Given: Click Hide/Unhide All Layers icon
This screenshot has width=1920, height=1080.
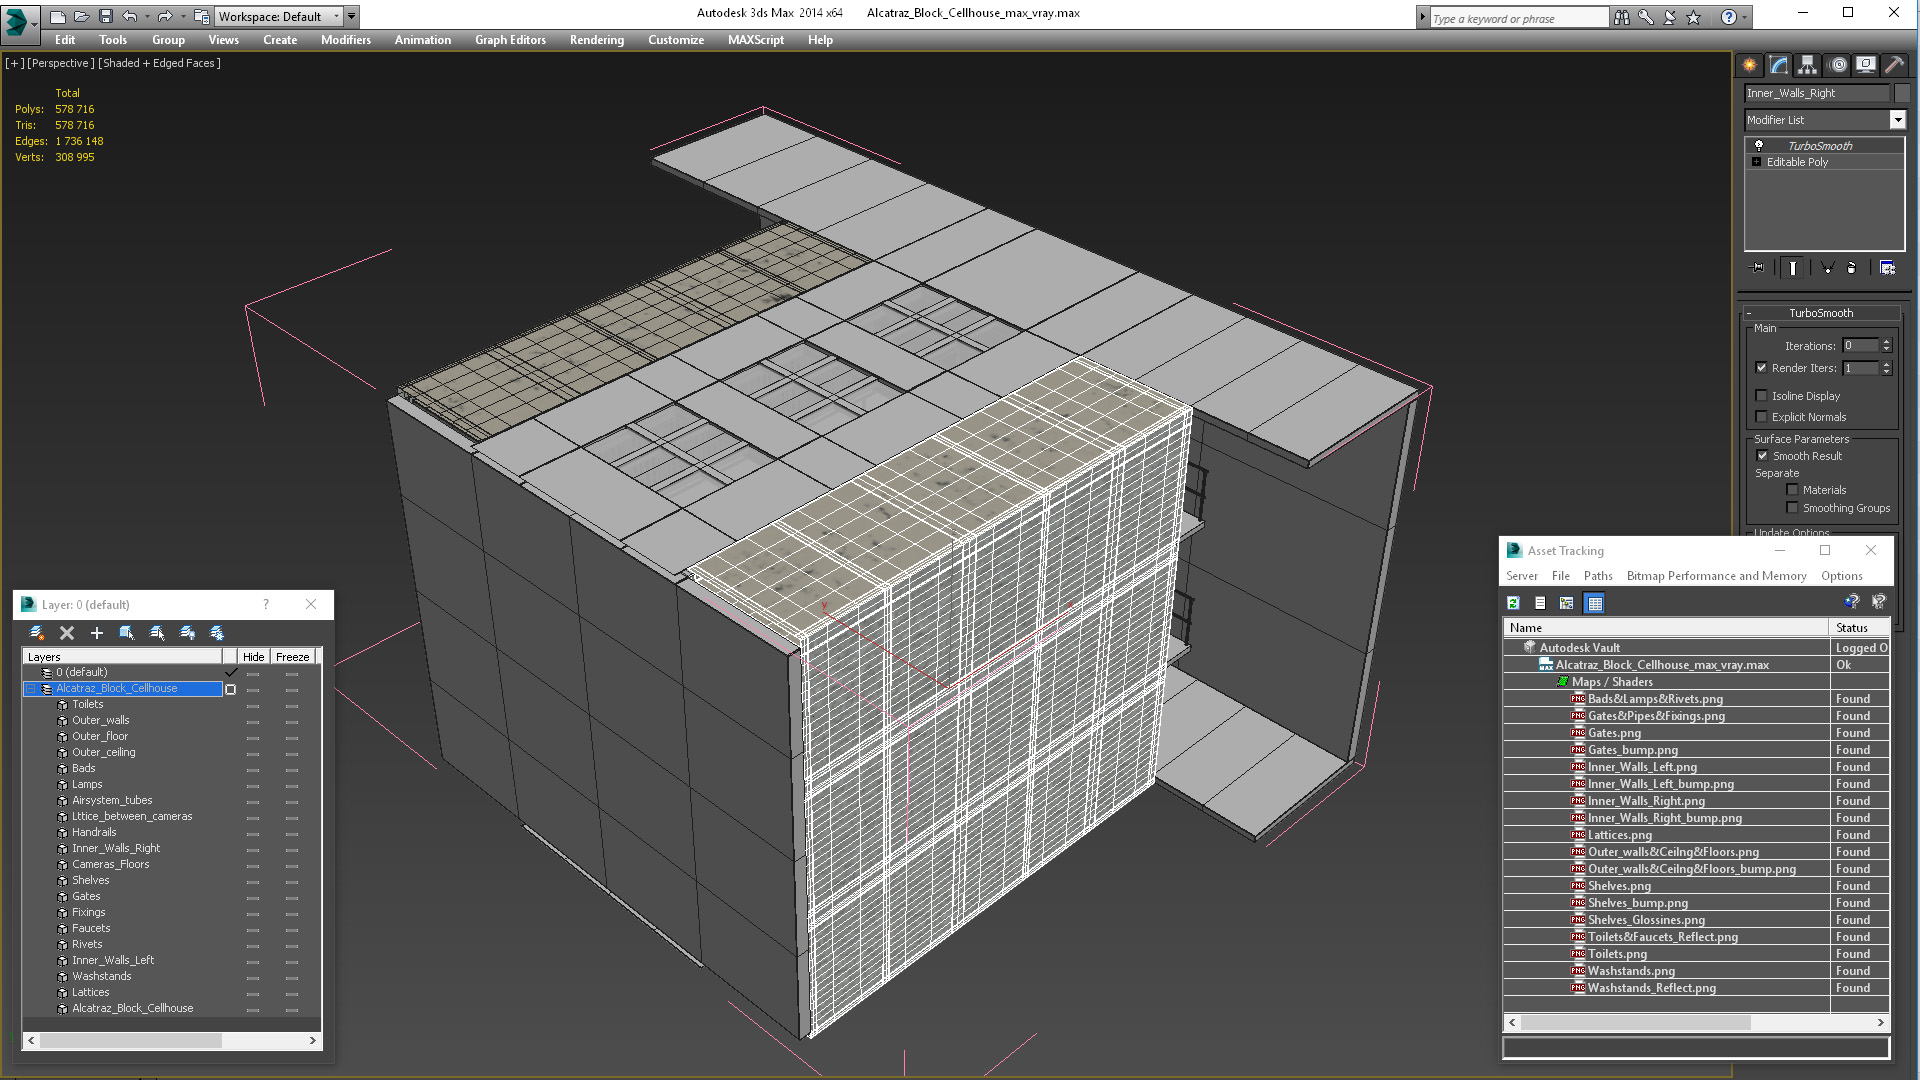Looking at the screenshot, I should (187, 633).
